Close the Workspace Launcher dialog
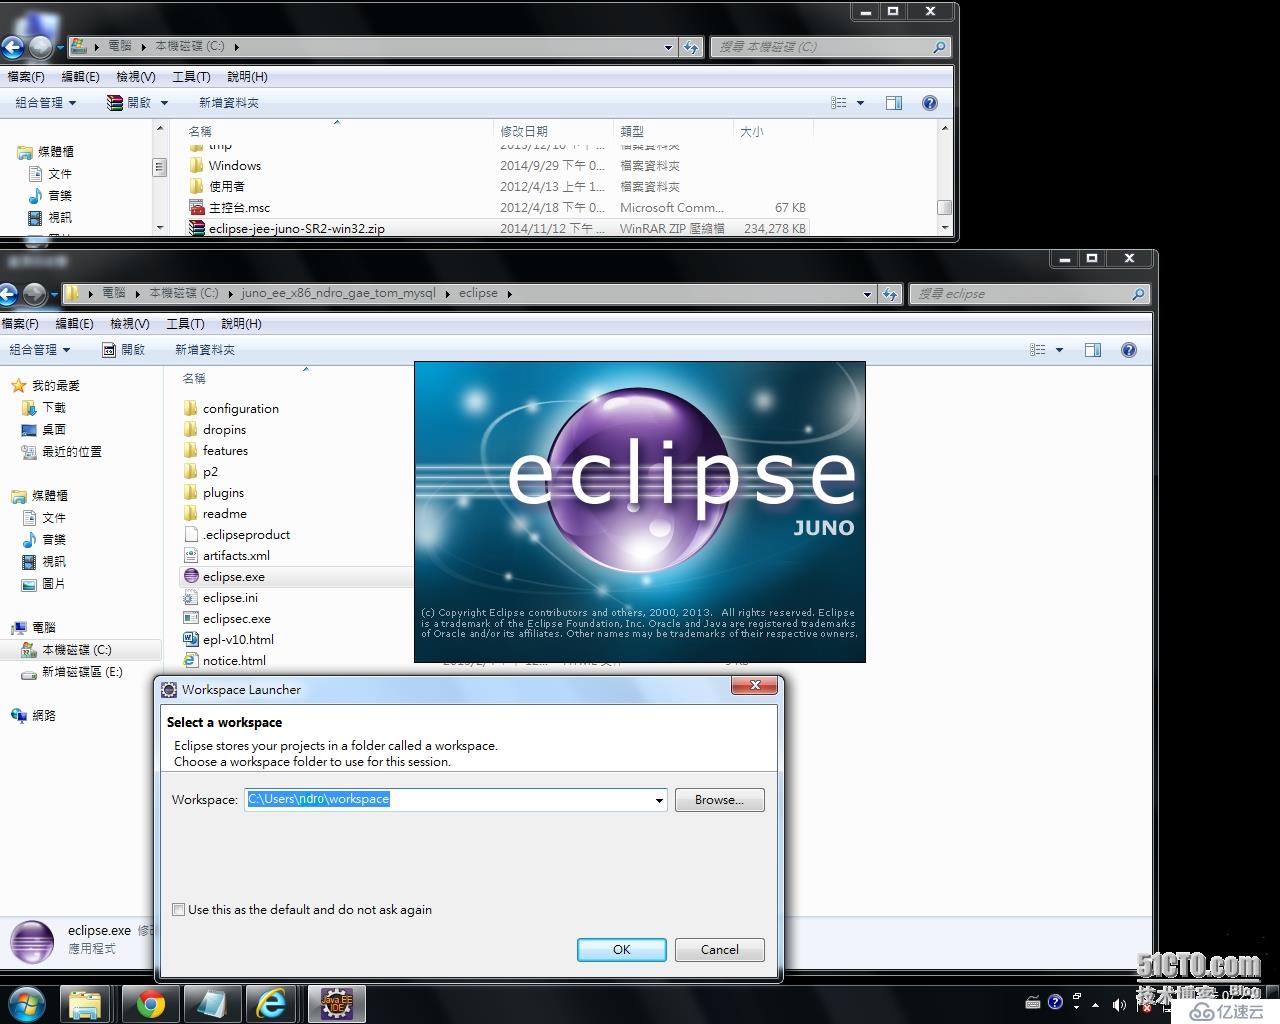The height and width of the screenshot is (1024, 1280). click(755, 685)
